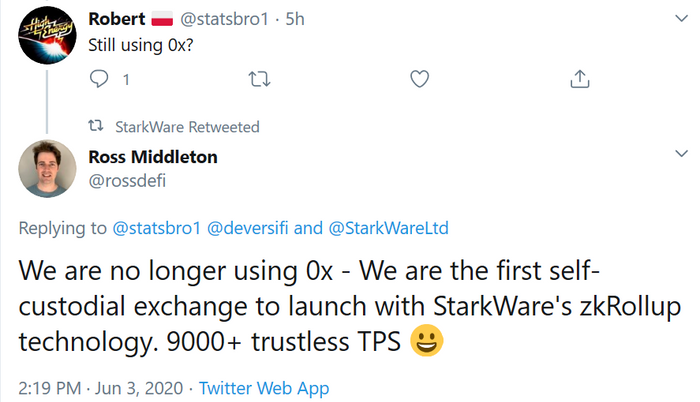The height and width of the screenshot is (402, 700).
Task: Click the small retweet icon beside "StarkWare Retweeted"
Action: click(96, 127)
